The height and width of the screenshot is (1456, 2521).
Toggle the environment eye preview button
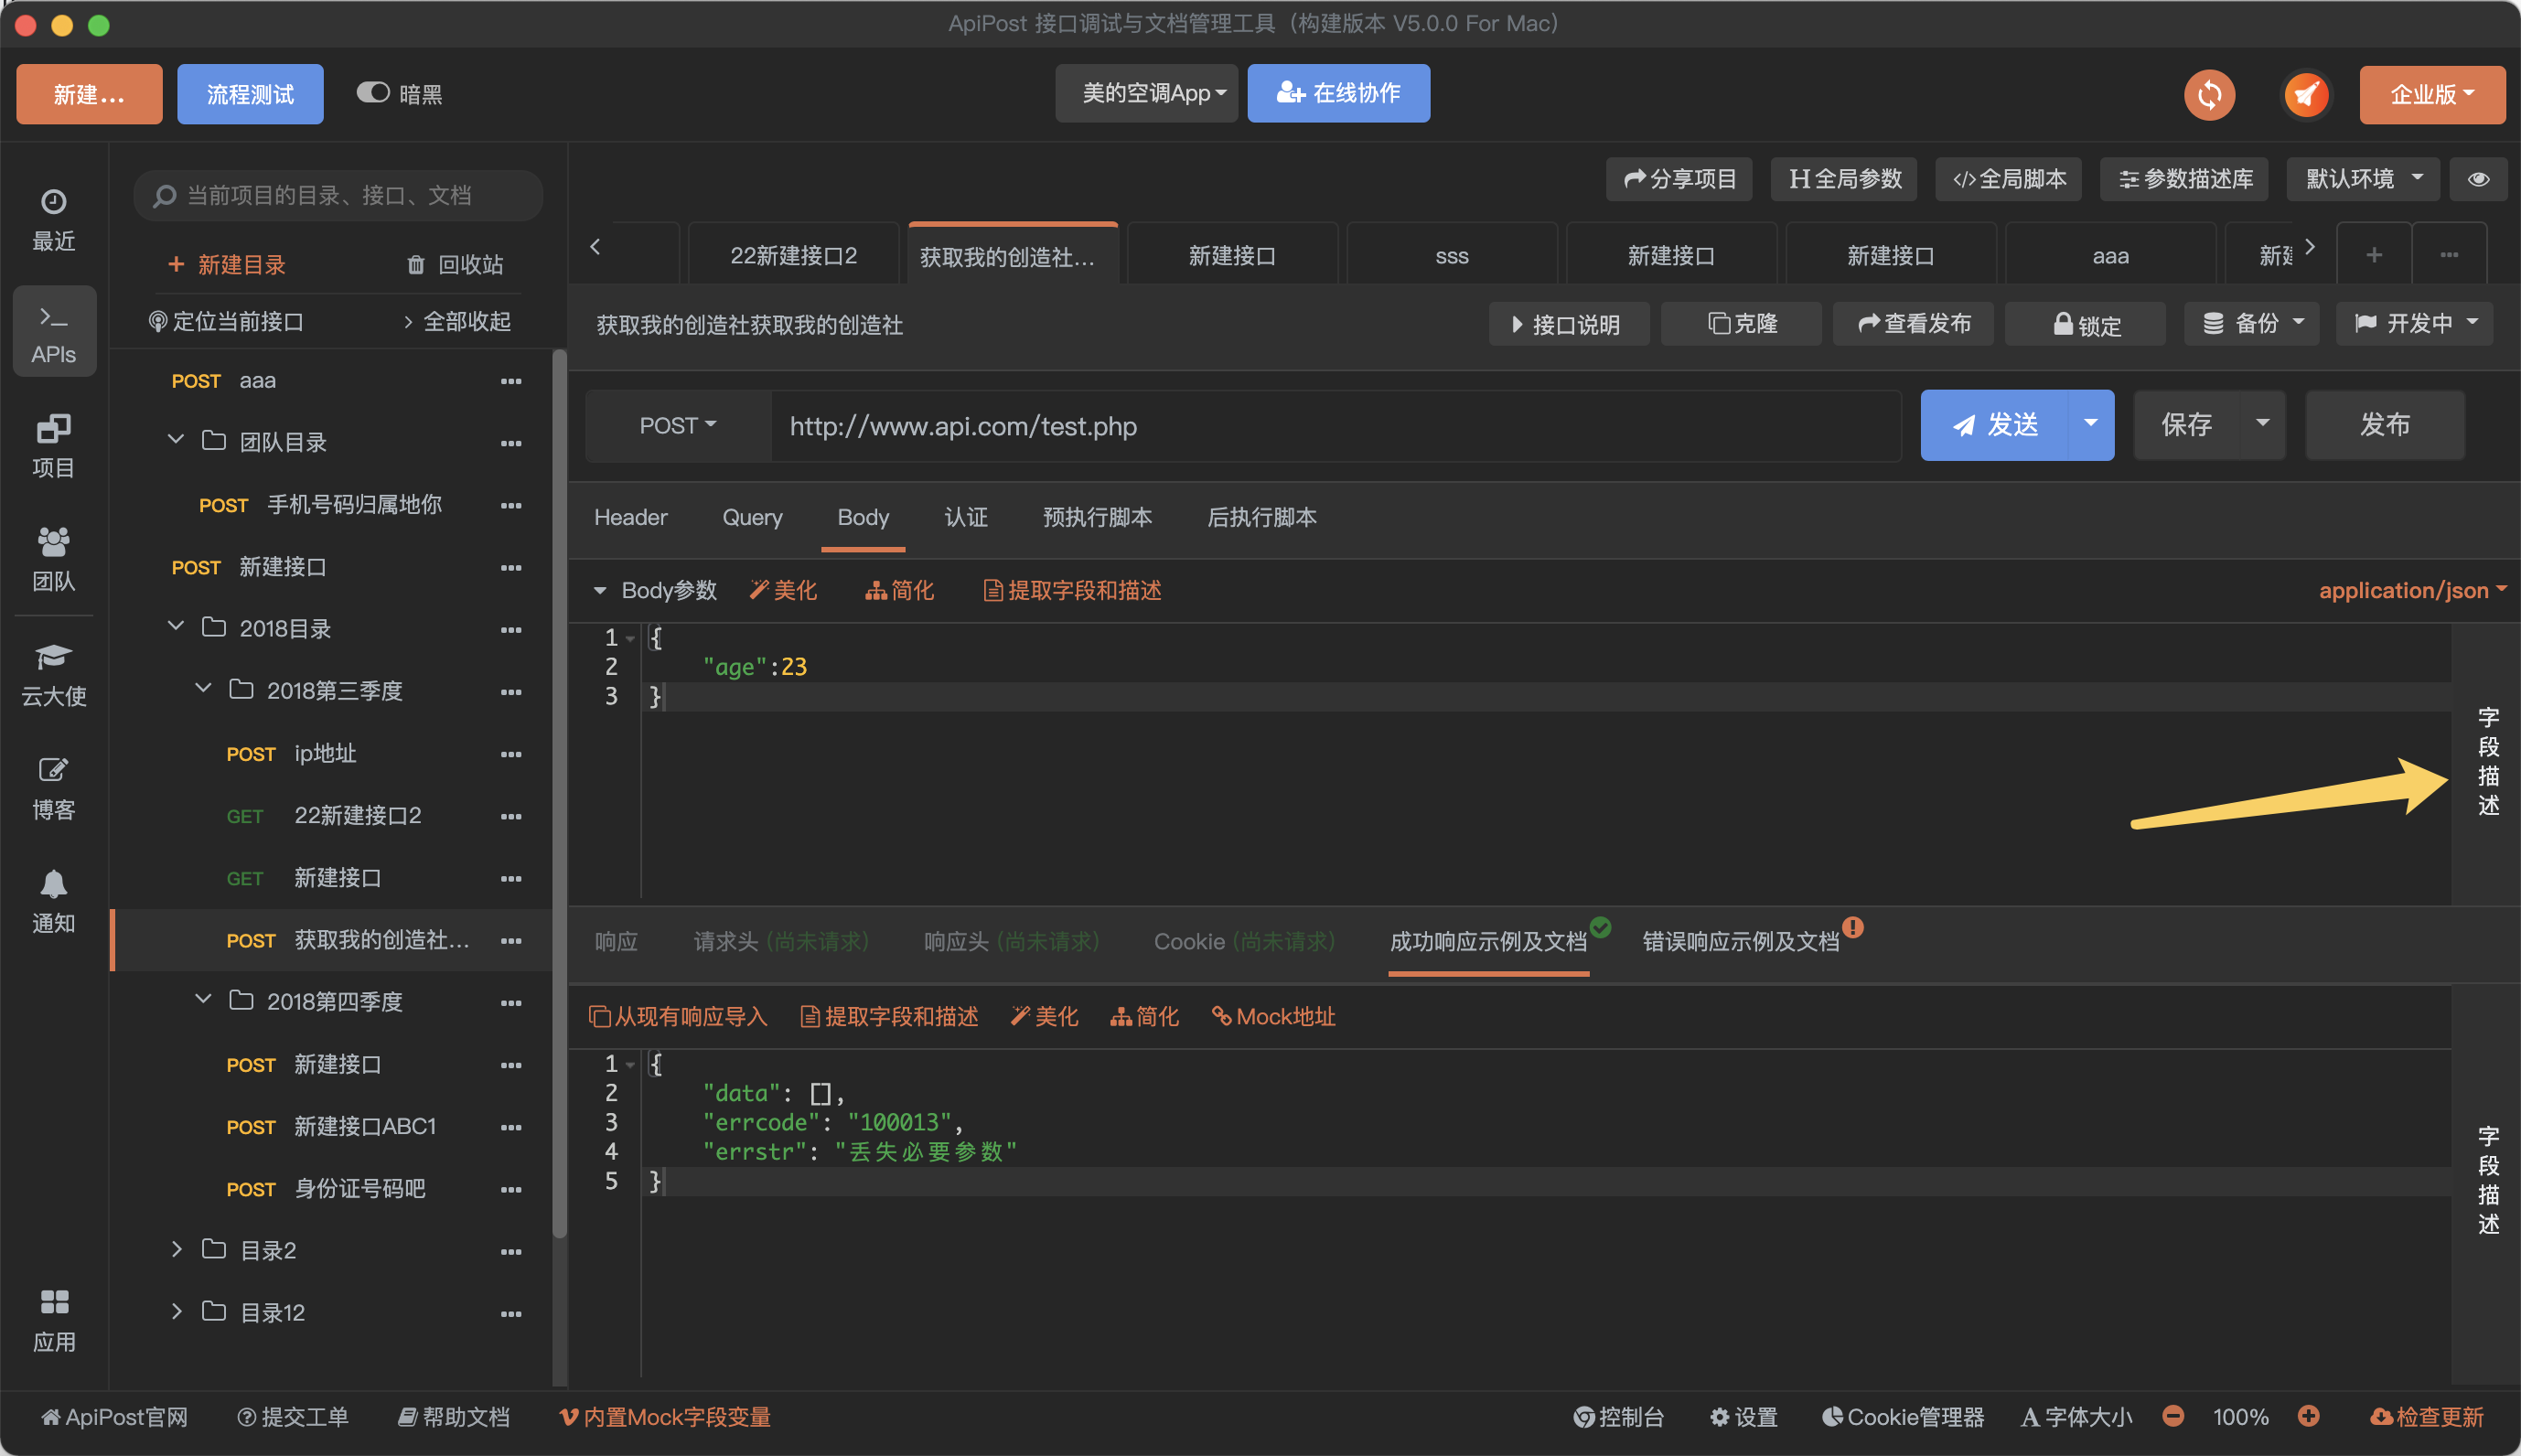(x=2478, y=179)
